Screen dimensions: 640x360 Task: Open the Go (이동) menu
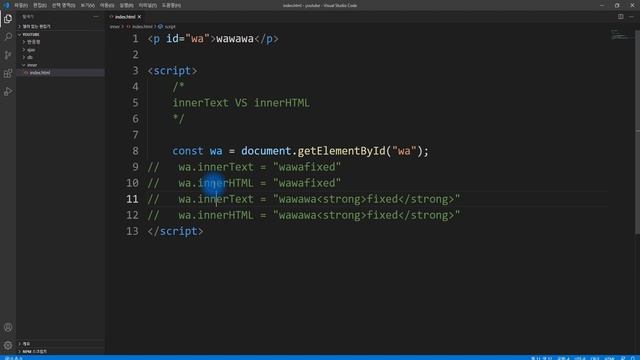(107, 5)
